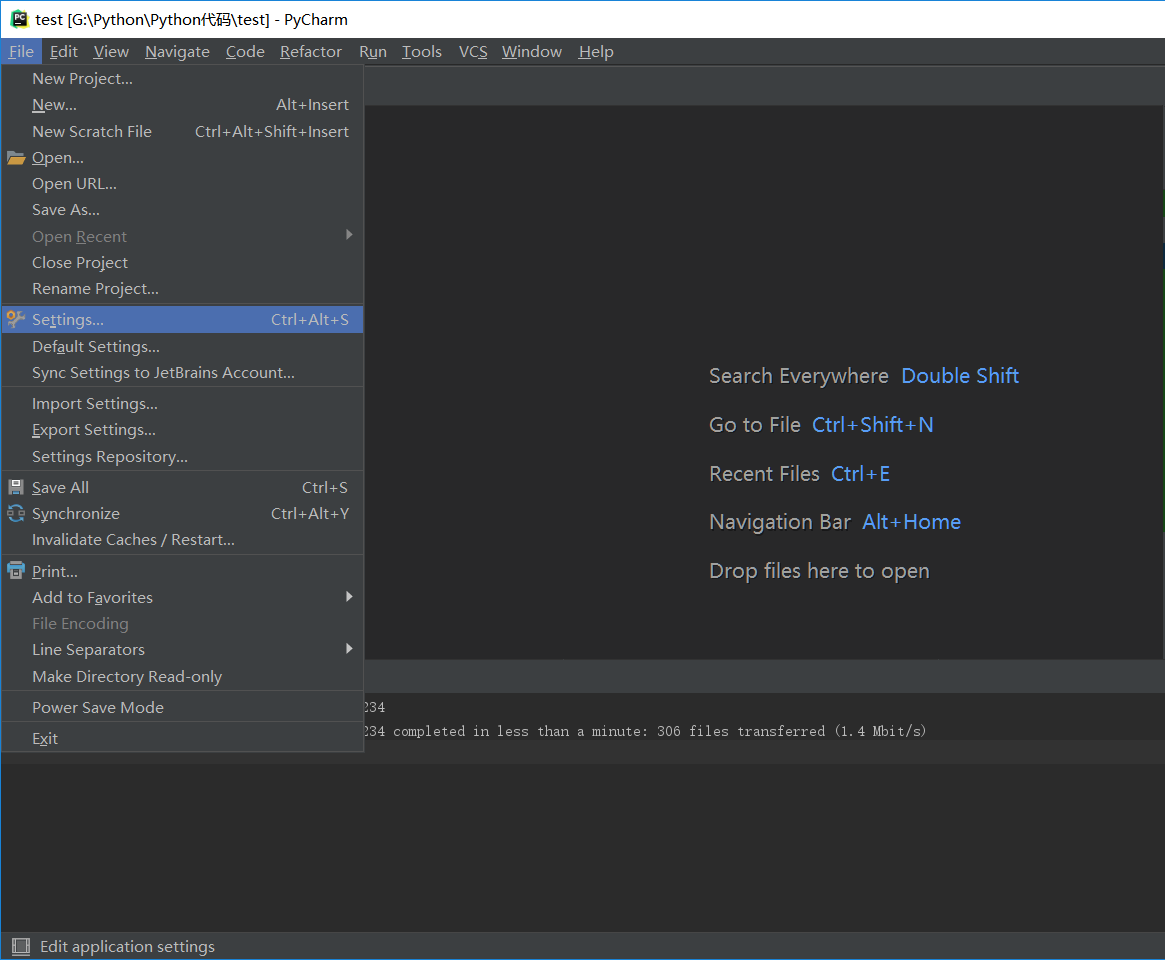Open the Help menu

coord(596,51)
